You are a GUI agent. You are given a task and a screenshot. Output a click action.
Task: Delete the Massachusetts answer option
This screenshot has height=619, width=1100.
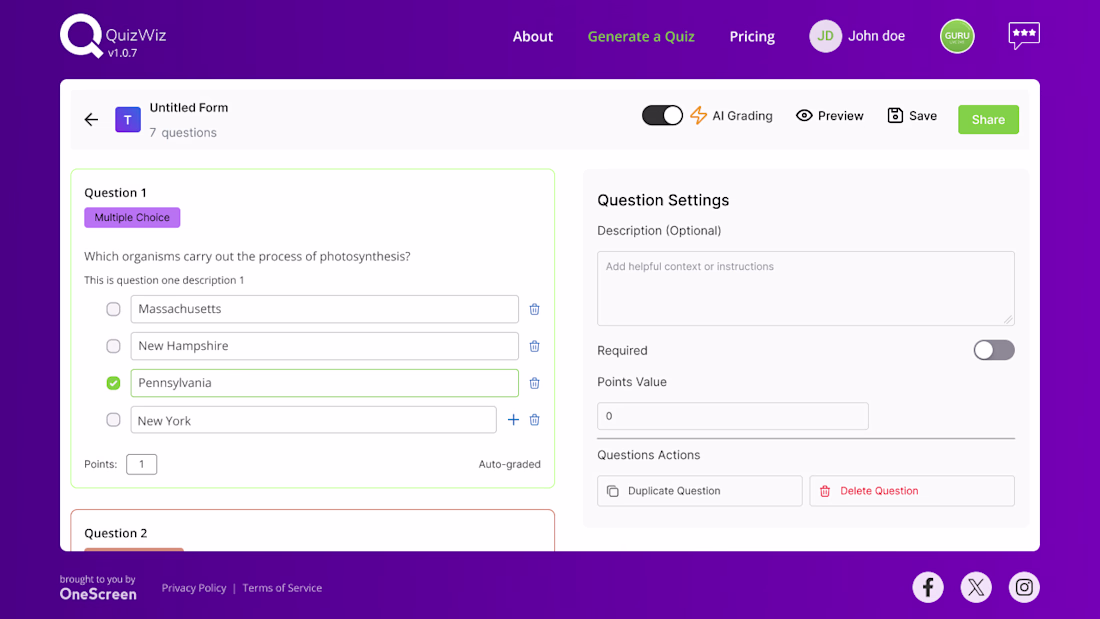tap(534, 309)
